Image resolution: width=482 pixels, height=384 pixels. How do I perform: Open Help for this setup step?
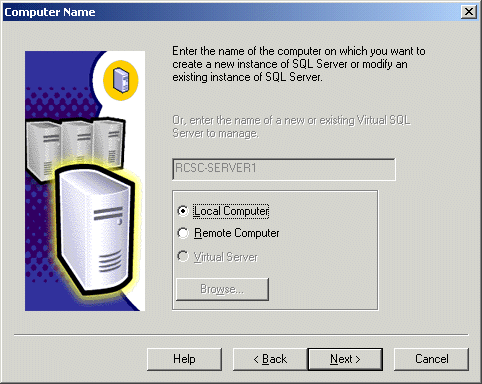184,359
